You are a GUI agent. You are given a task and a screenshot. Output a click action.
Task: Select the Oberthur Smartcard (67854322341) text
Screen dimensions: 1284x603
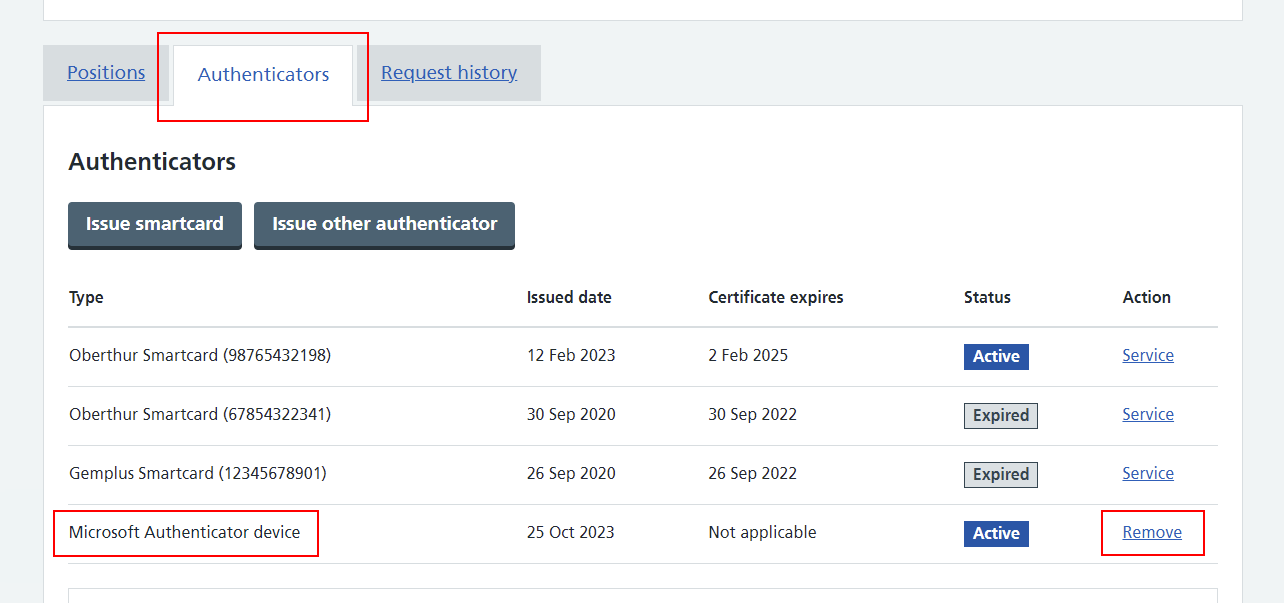[200, 415]
